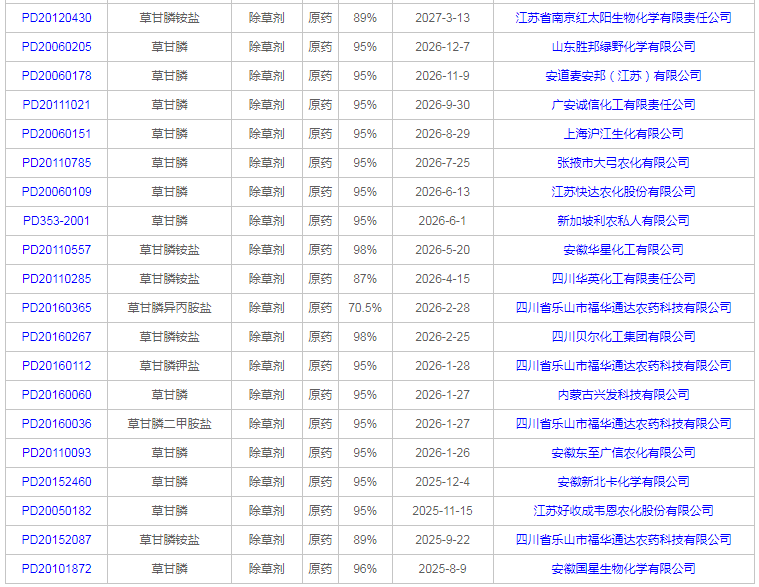Open company link 内蒙古兴发科技有限公司
This screenshot has width=759, height=587.
coord(623,395)
